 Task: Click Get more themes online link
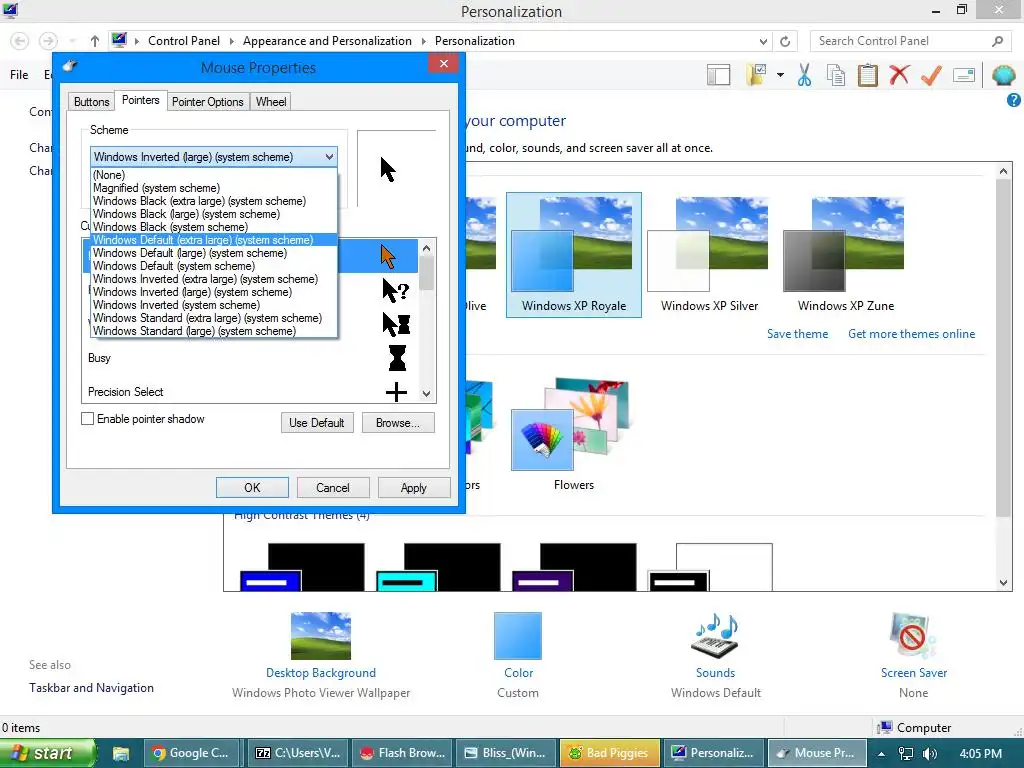pos(911,334)
